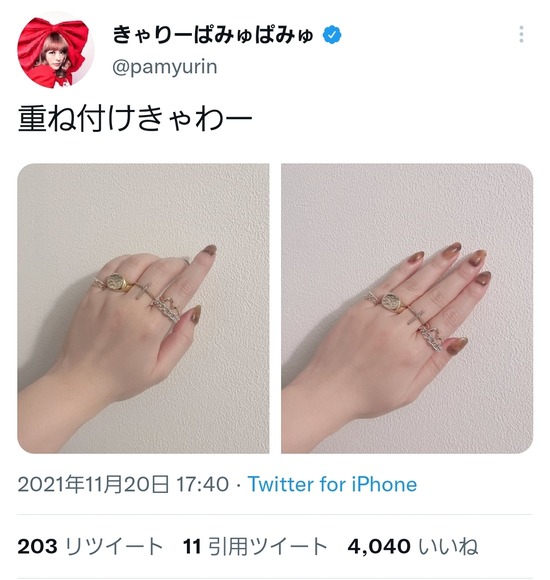Open the Twitter for iPhone source link
Image resolution: width=550 pixels, height=580 pixels.
point(332,484)
